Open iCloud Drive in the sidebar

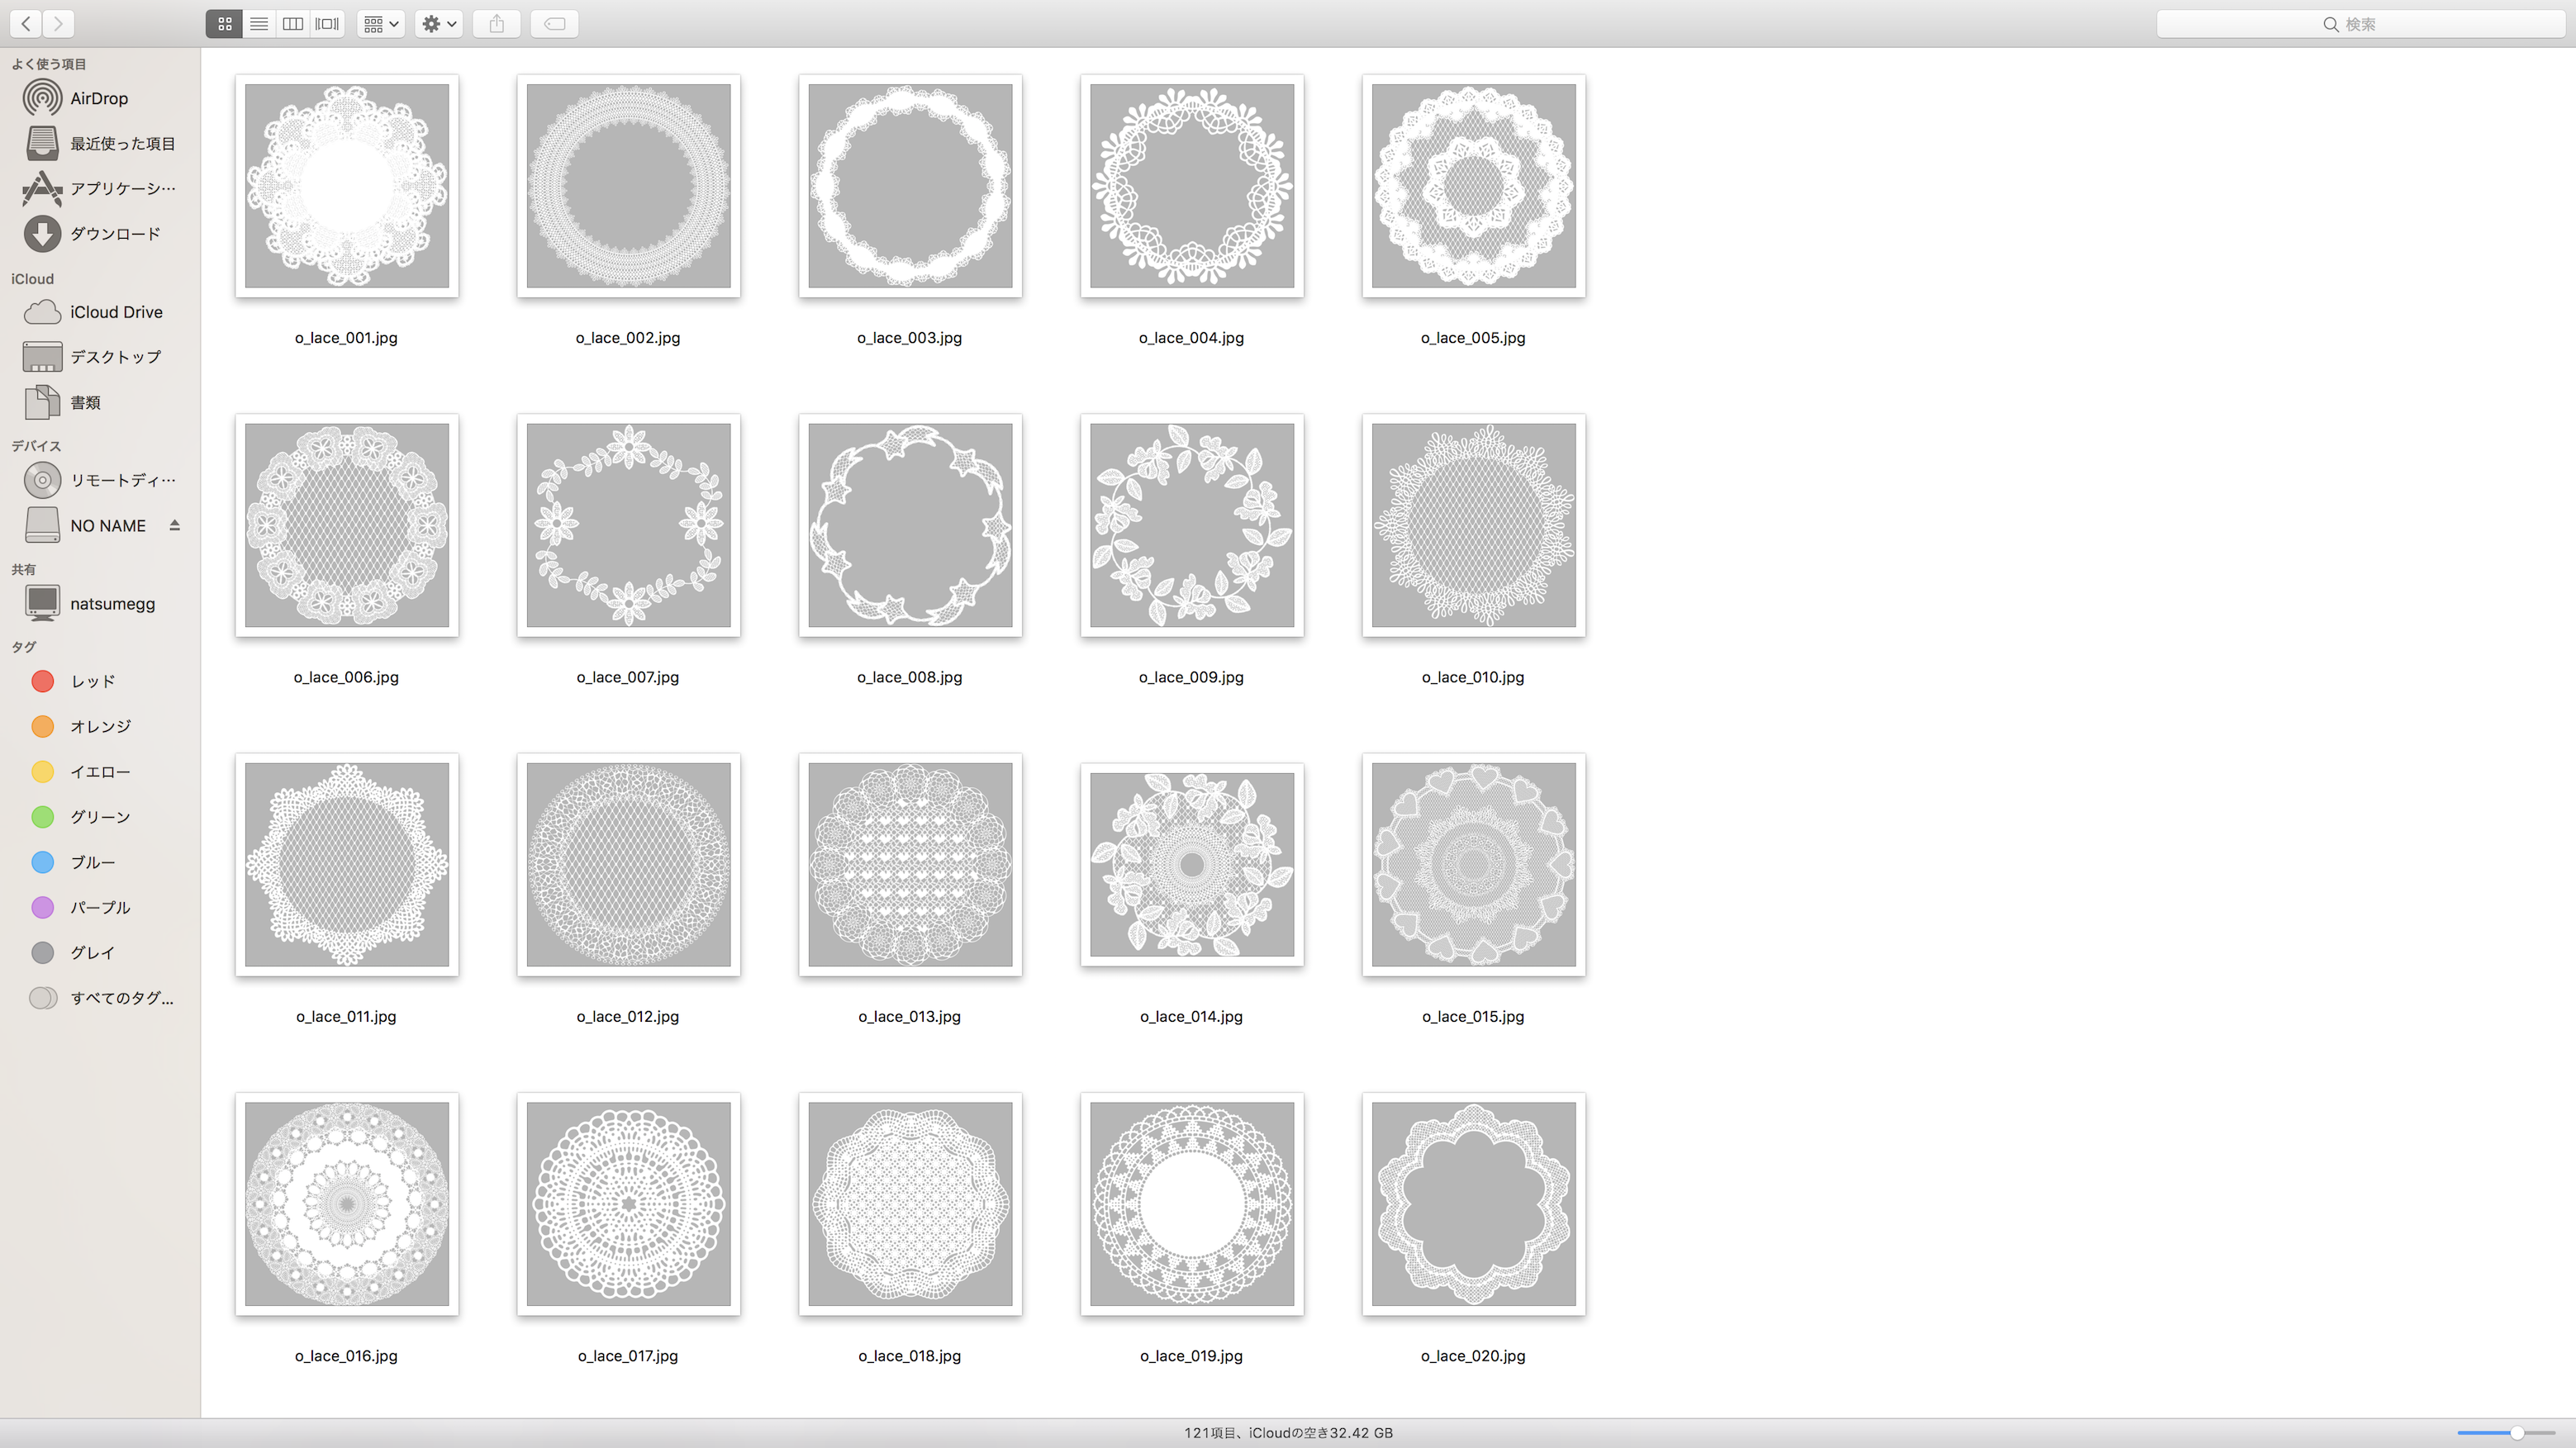[115, 312]
